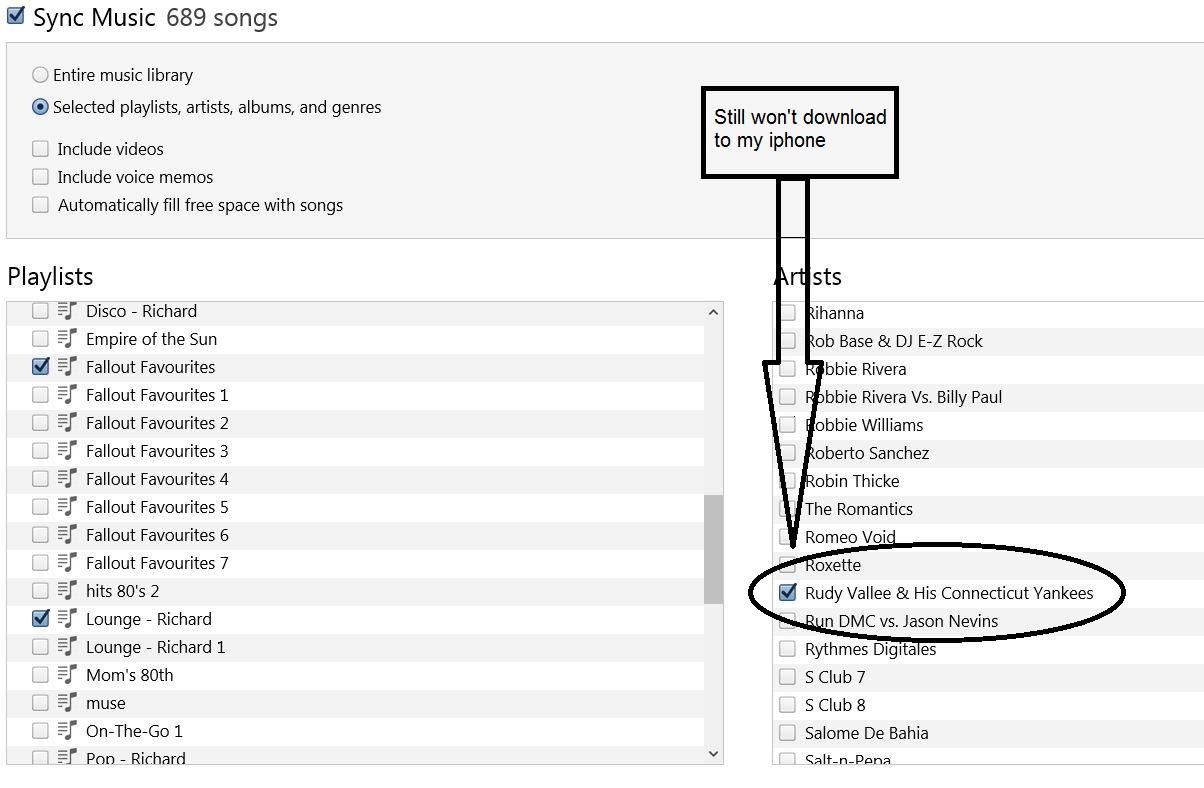This screenshot has width=1204, height=788.
Task: Click playlist icon next to Mom's 80th
Action: click(x=66, y=675)
